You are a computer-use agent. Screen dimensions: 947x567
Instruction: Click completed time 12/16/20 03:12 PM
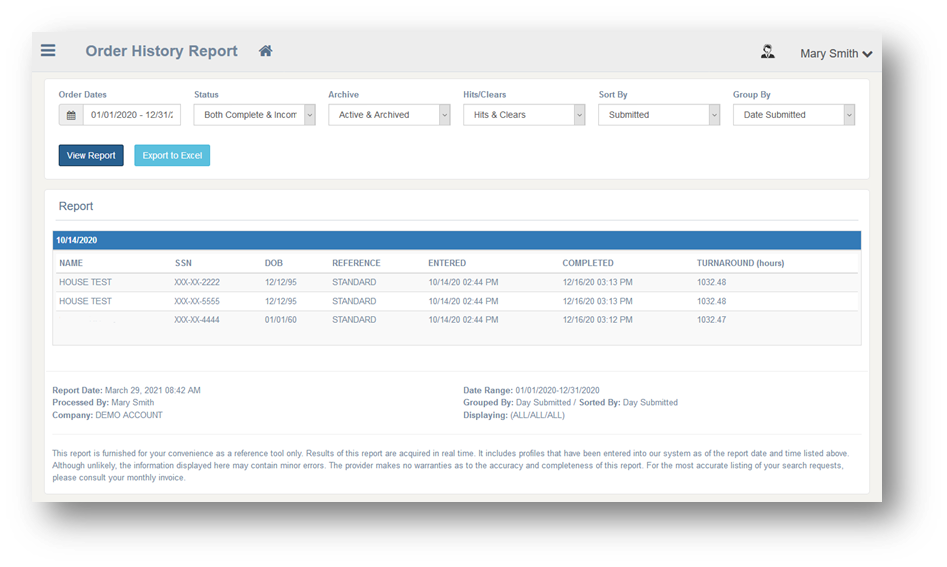[598, 320]
